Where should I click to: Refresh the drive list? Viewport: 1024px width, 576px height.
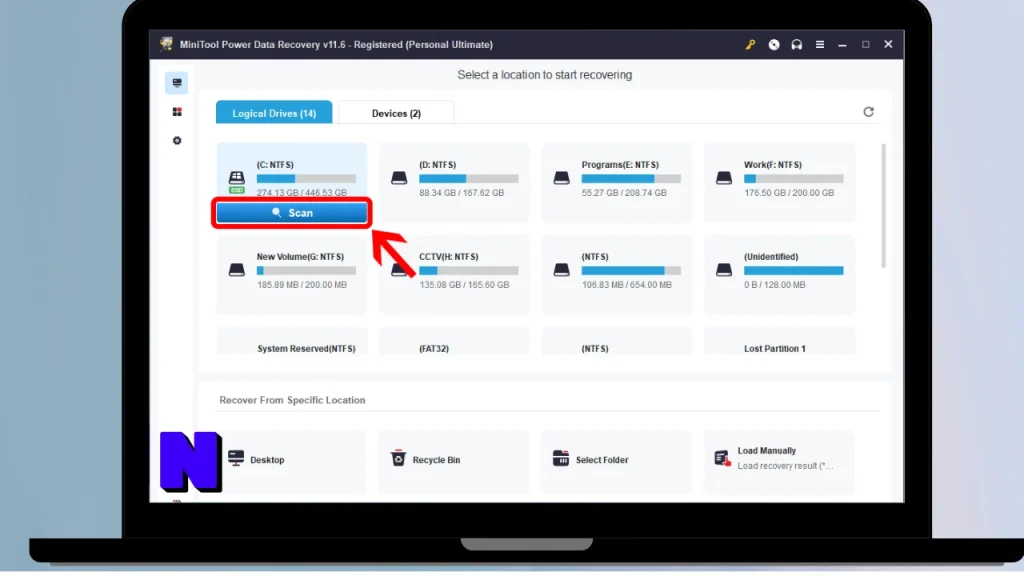point(868,112)
